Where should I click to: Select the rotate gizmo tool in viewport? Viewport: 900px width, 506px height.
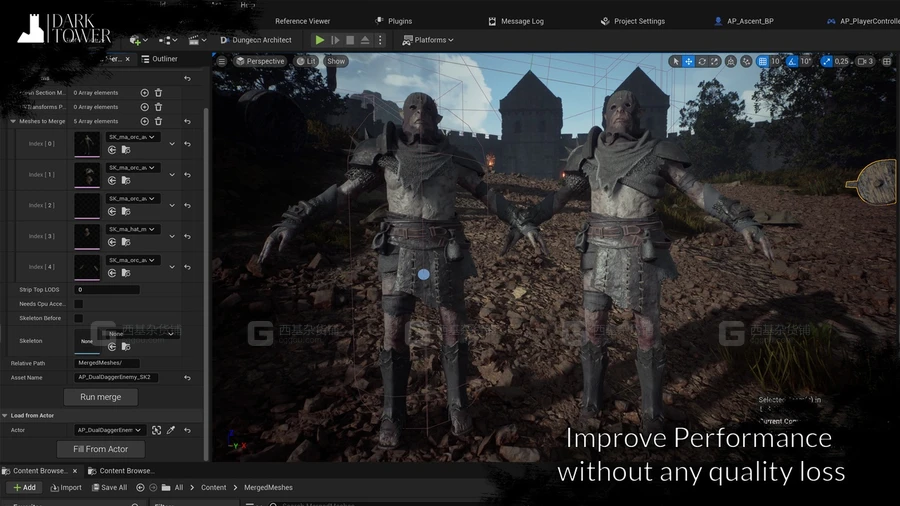click(x=701, y=61)
